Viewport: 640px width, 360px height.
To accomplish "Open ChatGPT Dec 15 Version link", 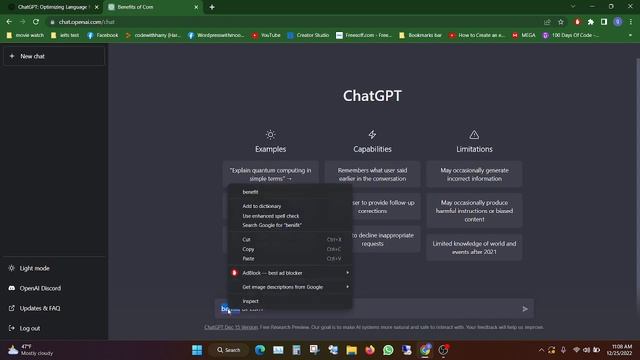I will pyautogui.click(x=231, y=327).
